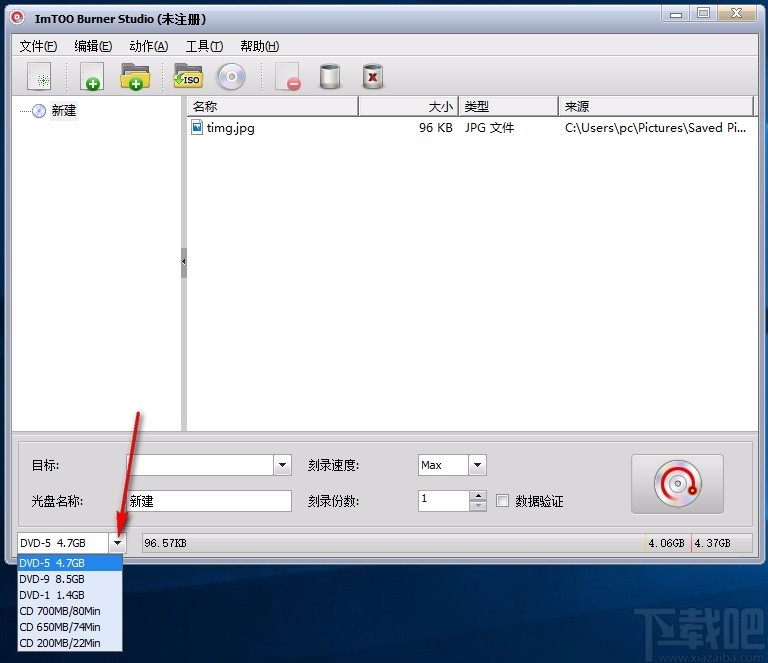Click the 4.37GB capacity marker
This screenshot has width=768, height=663.
(712, 543)
